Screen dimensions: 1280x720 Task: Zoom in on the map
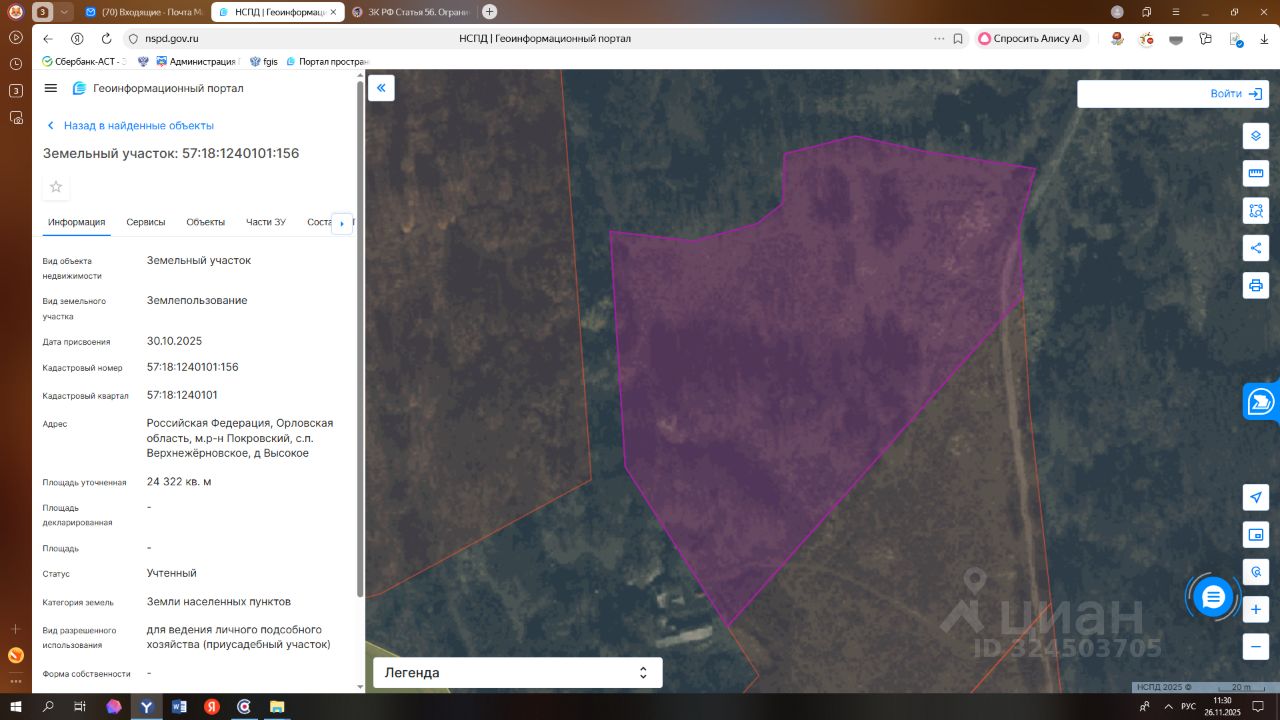tap(1256, 609)
